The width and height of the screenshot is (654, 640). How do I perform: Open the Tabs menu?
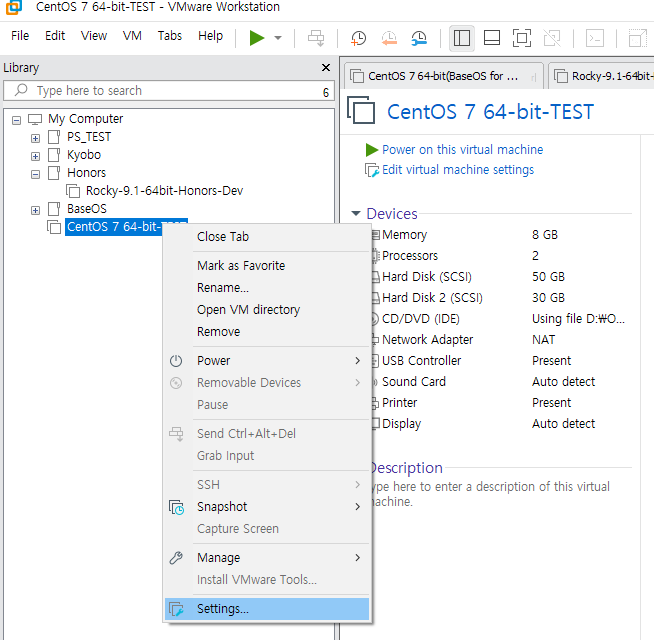coord(170,36)
